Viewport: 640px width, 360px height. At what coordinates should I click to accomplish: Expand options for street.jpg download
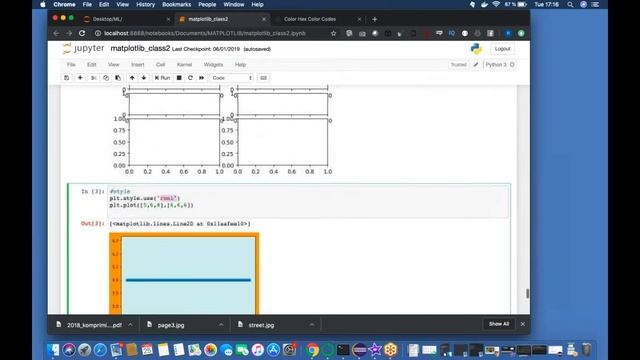coord(311,324)
